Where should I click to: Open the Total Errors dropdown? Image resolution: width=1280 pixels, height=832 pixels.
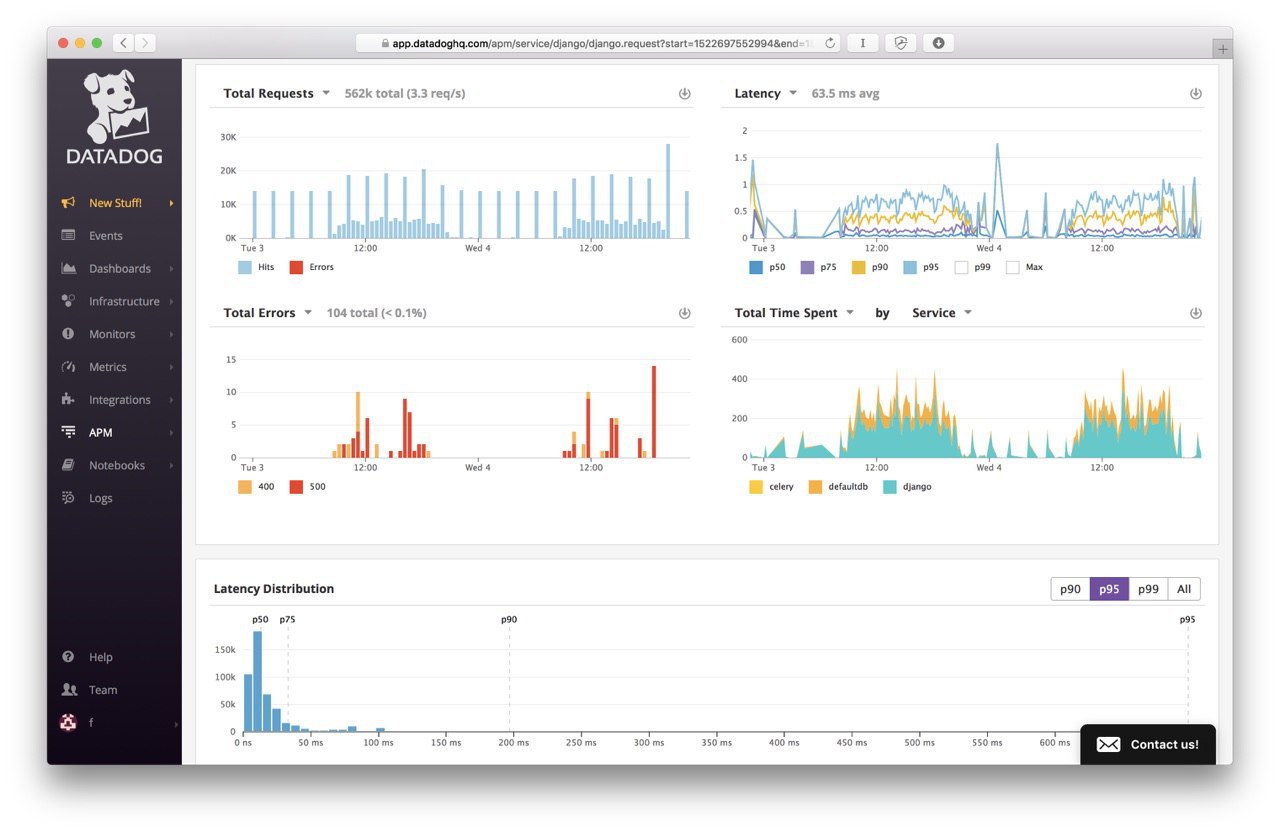(x=308, y=313)
